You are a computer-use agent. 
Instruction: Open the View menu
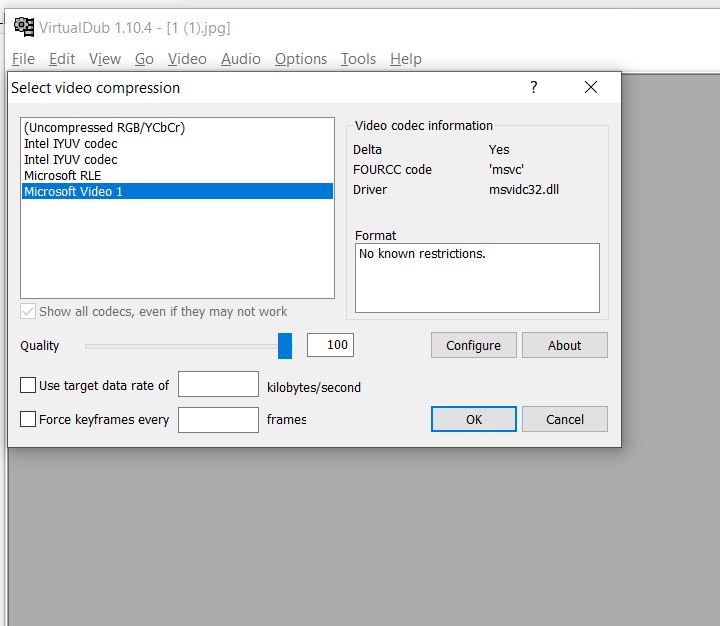tap(105, 59)
